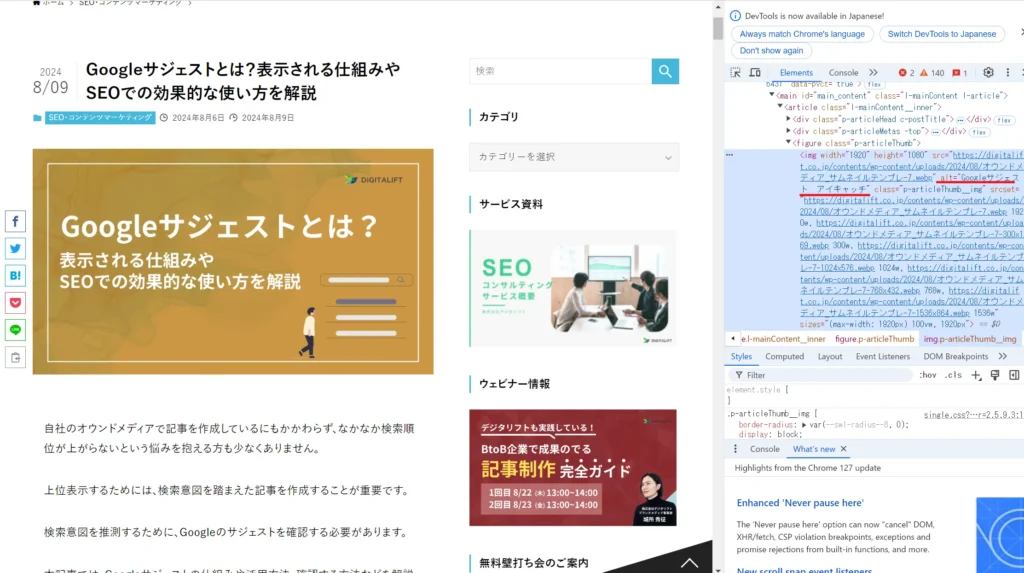The image size is (1024, 573).
Task: Focus the 検索 search input field
Action: tap(560, 71)
